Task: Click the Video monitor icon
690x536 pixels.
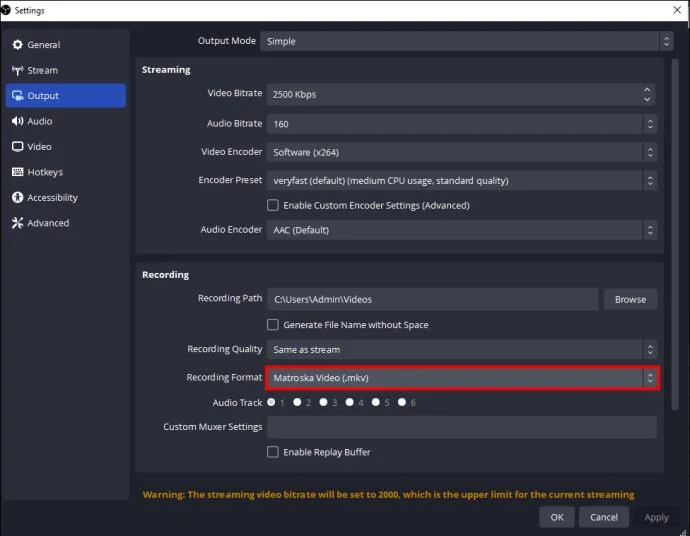Action: coord(18,147)
